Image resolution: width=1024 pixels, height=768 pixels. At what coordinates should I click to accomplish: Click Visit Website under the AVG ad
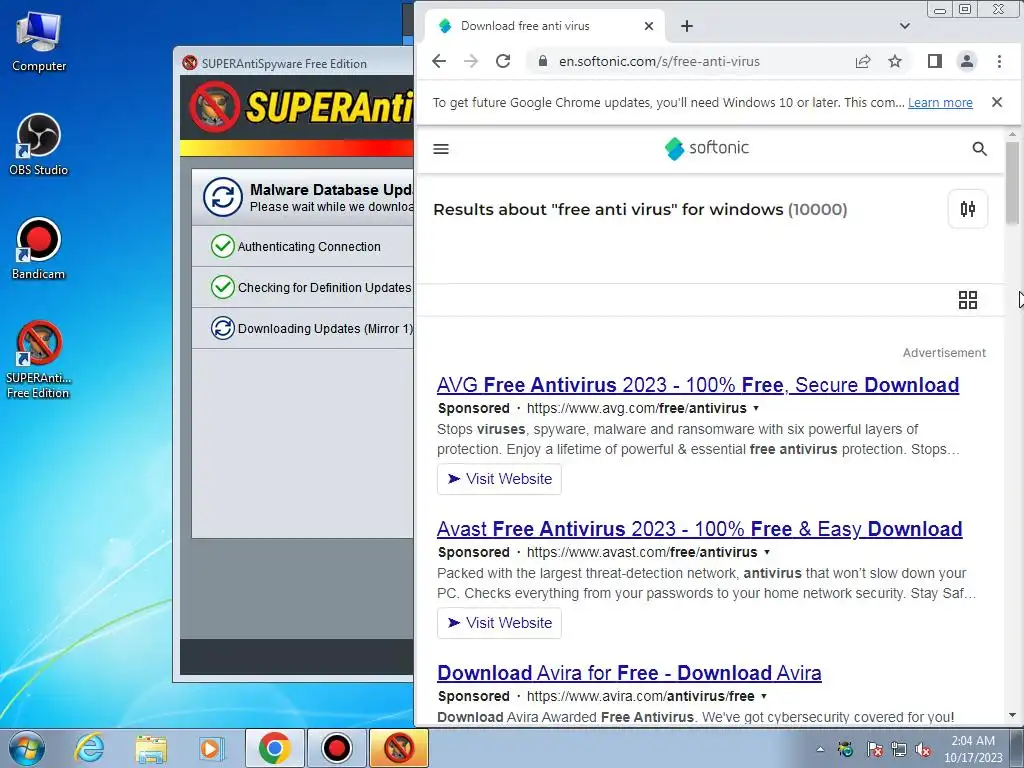tap(499, 479)
